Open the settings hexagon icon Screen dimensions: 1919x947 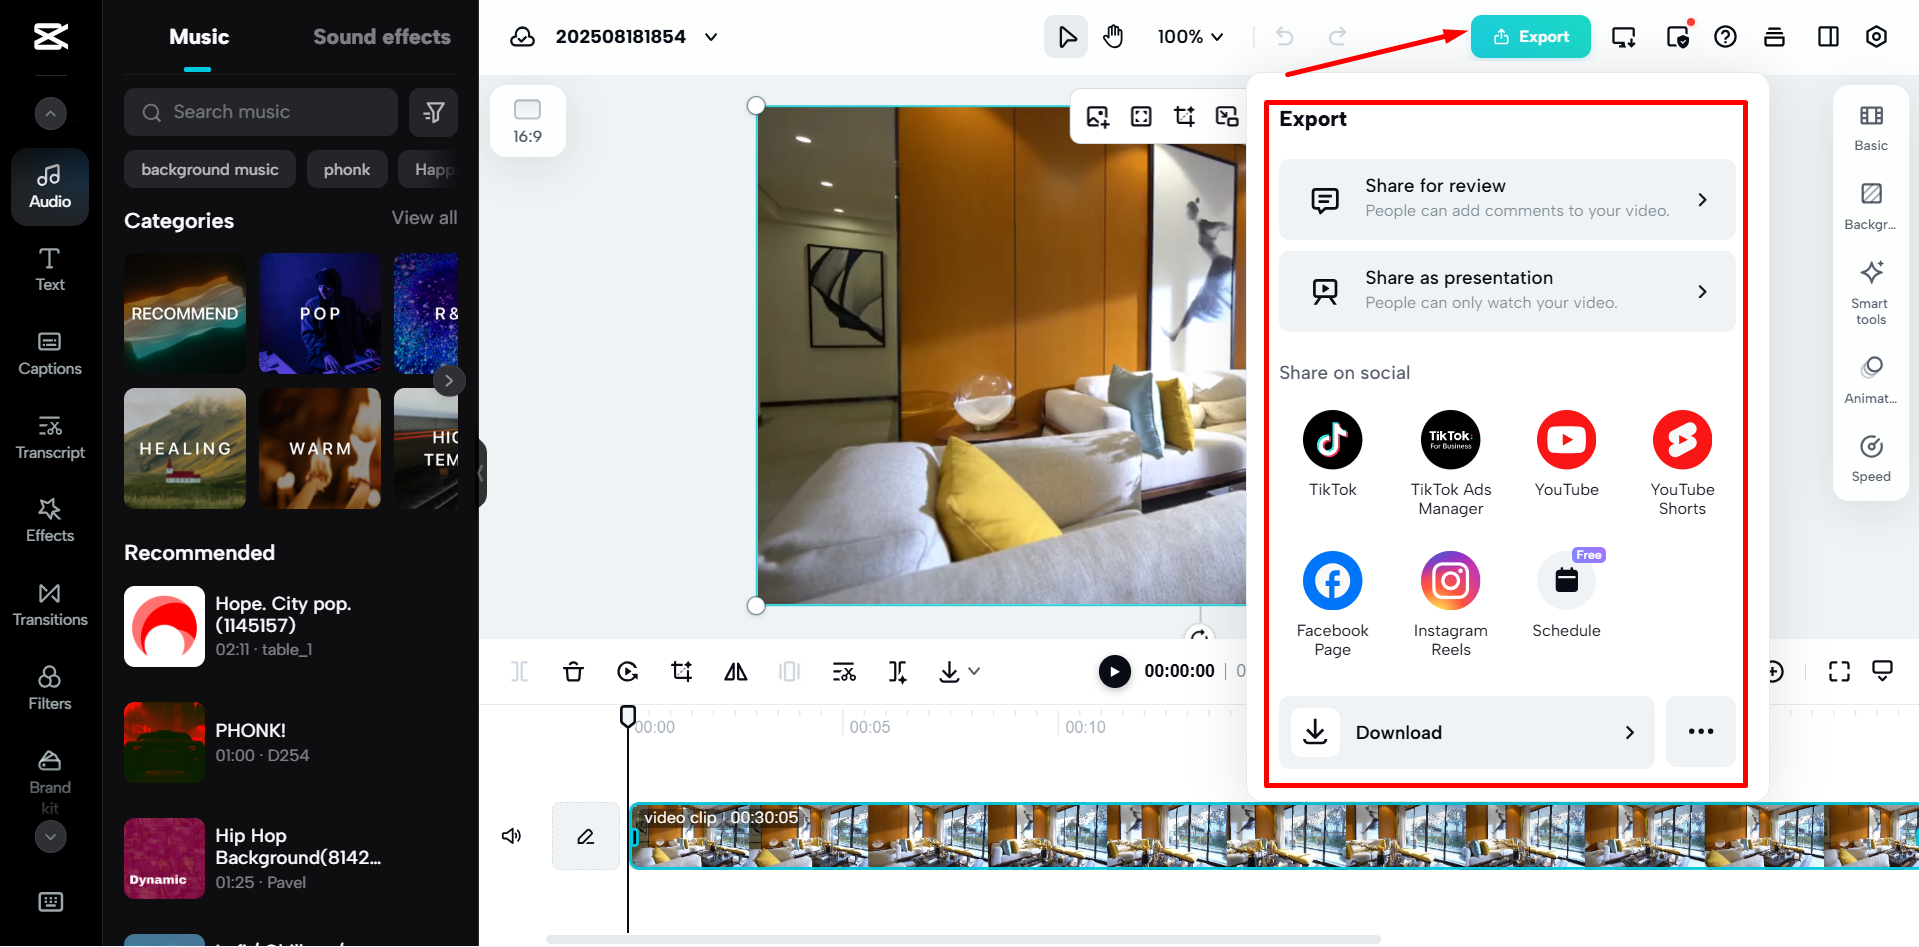[x=1877, y=37]
